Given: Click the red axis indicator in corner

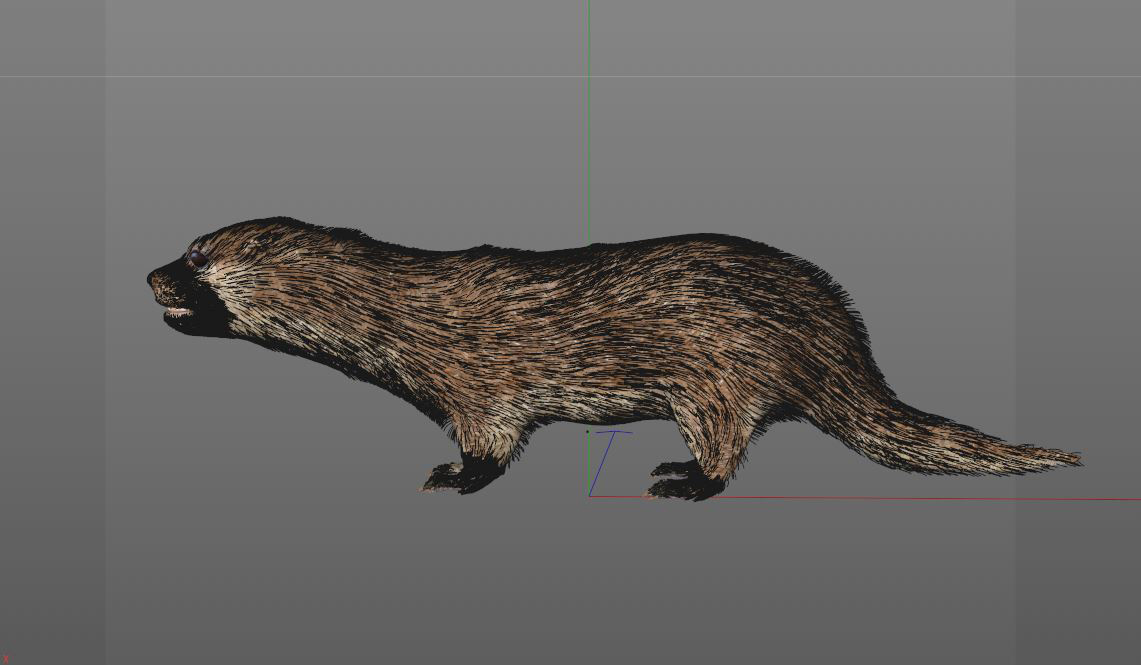Looking at the screenshot, I should point(5,659).
